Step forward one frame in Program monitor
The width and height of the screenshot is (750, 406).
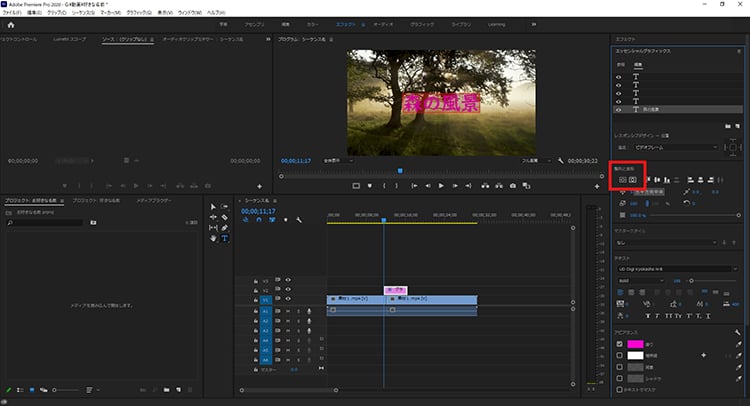[x=455, y=186]
